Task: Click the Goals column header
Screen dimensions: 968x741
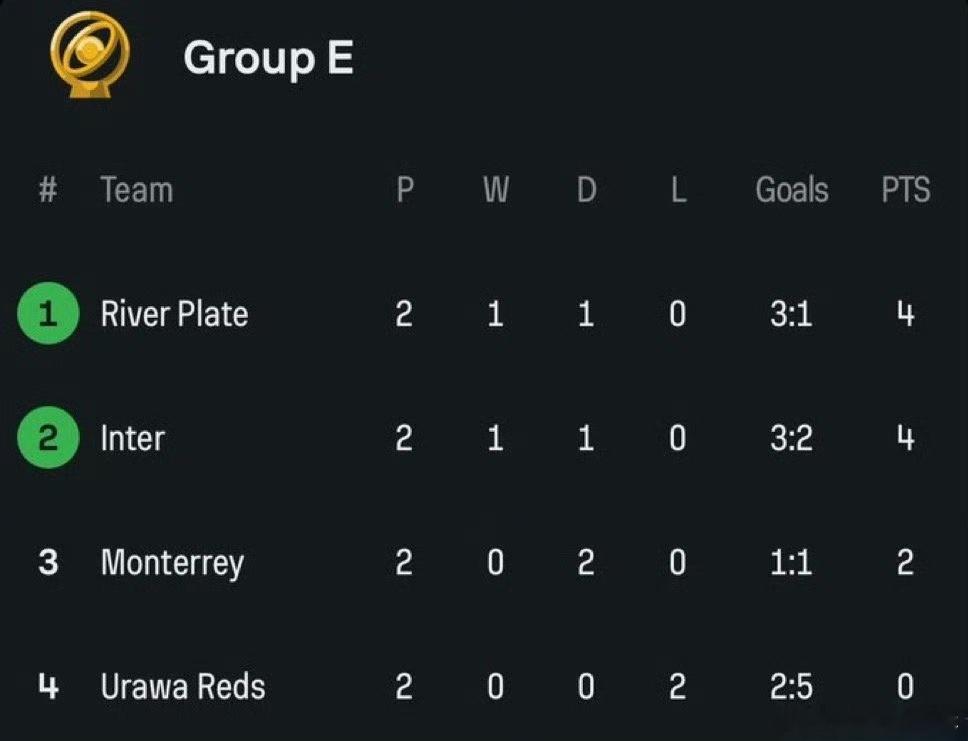Action: tap(791, 190)
